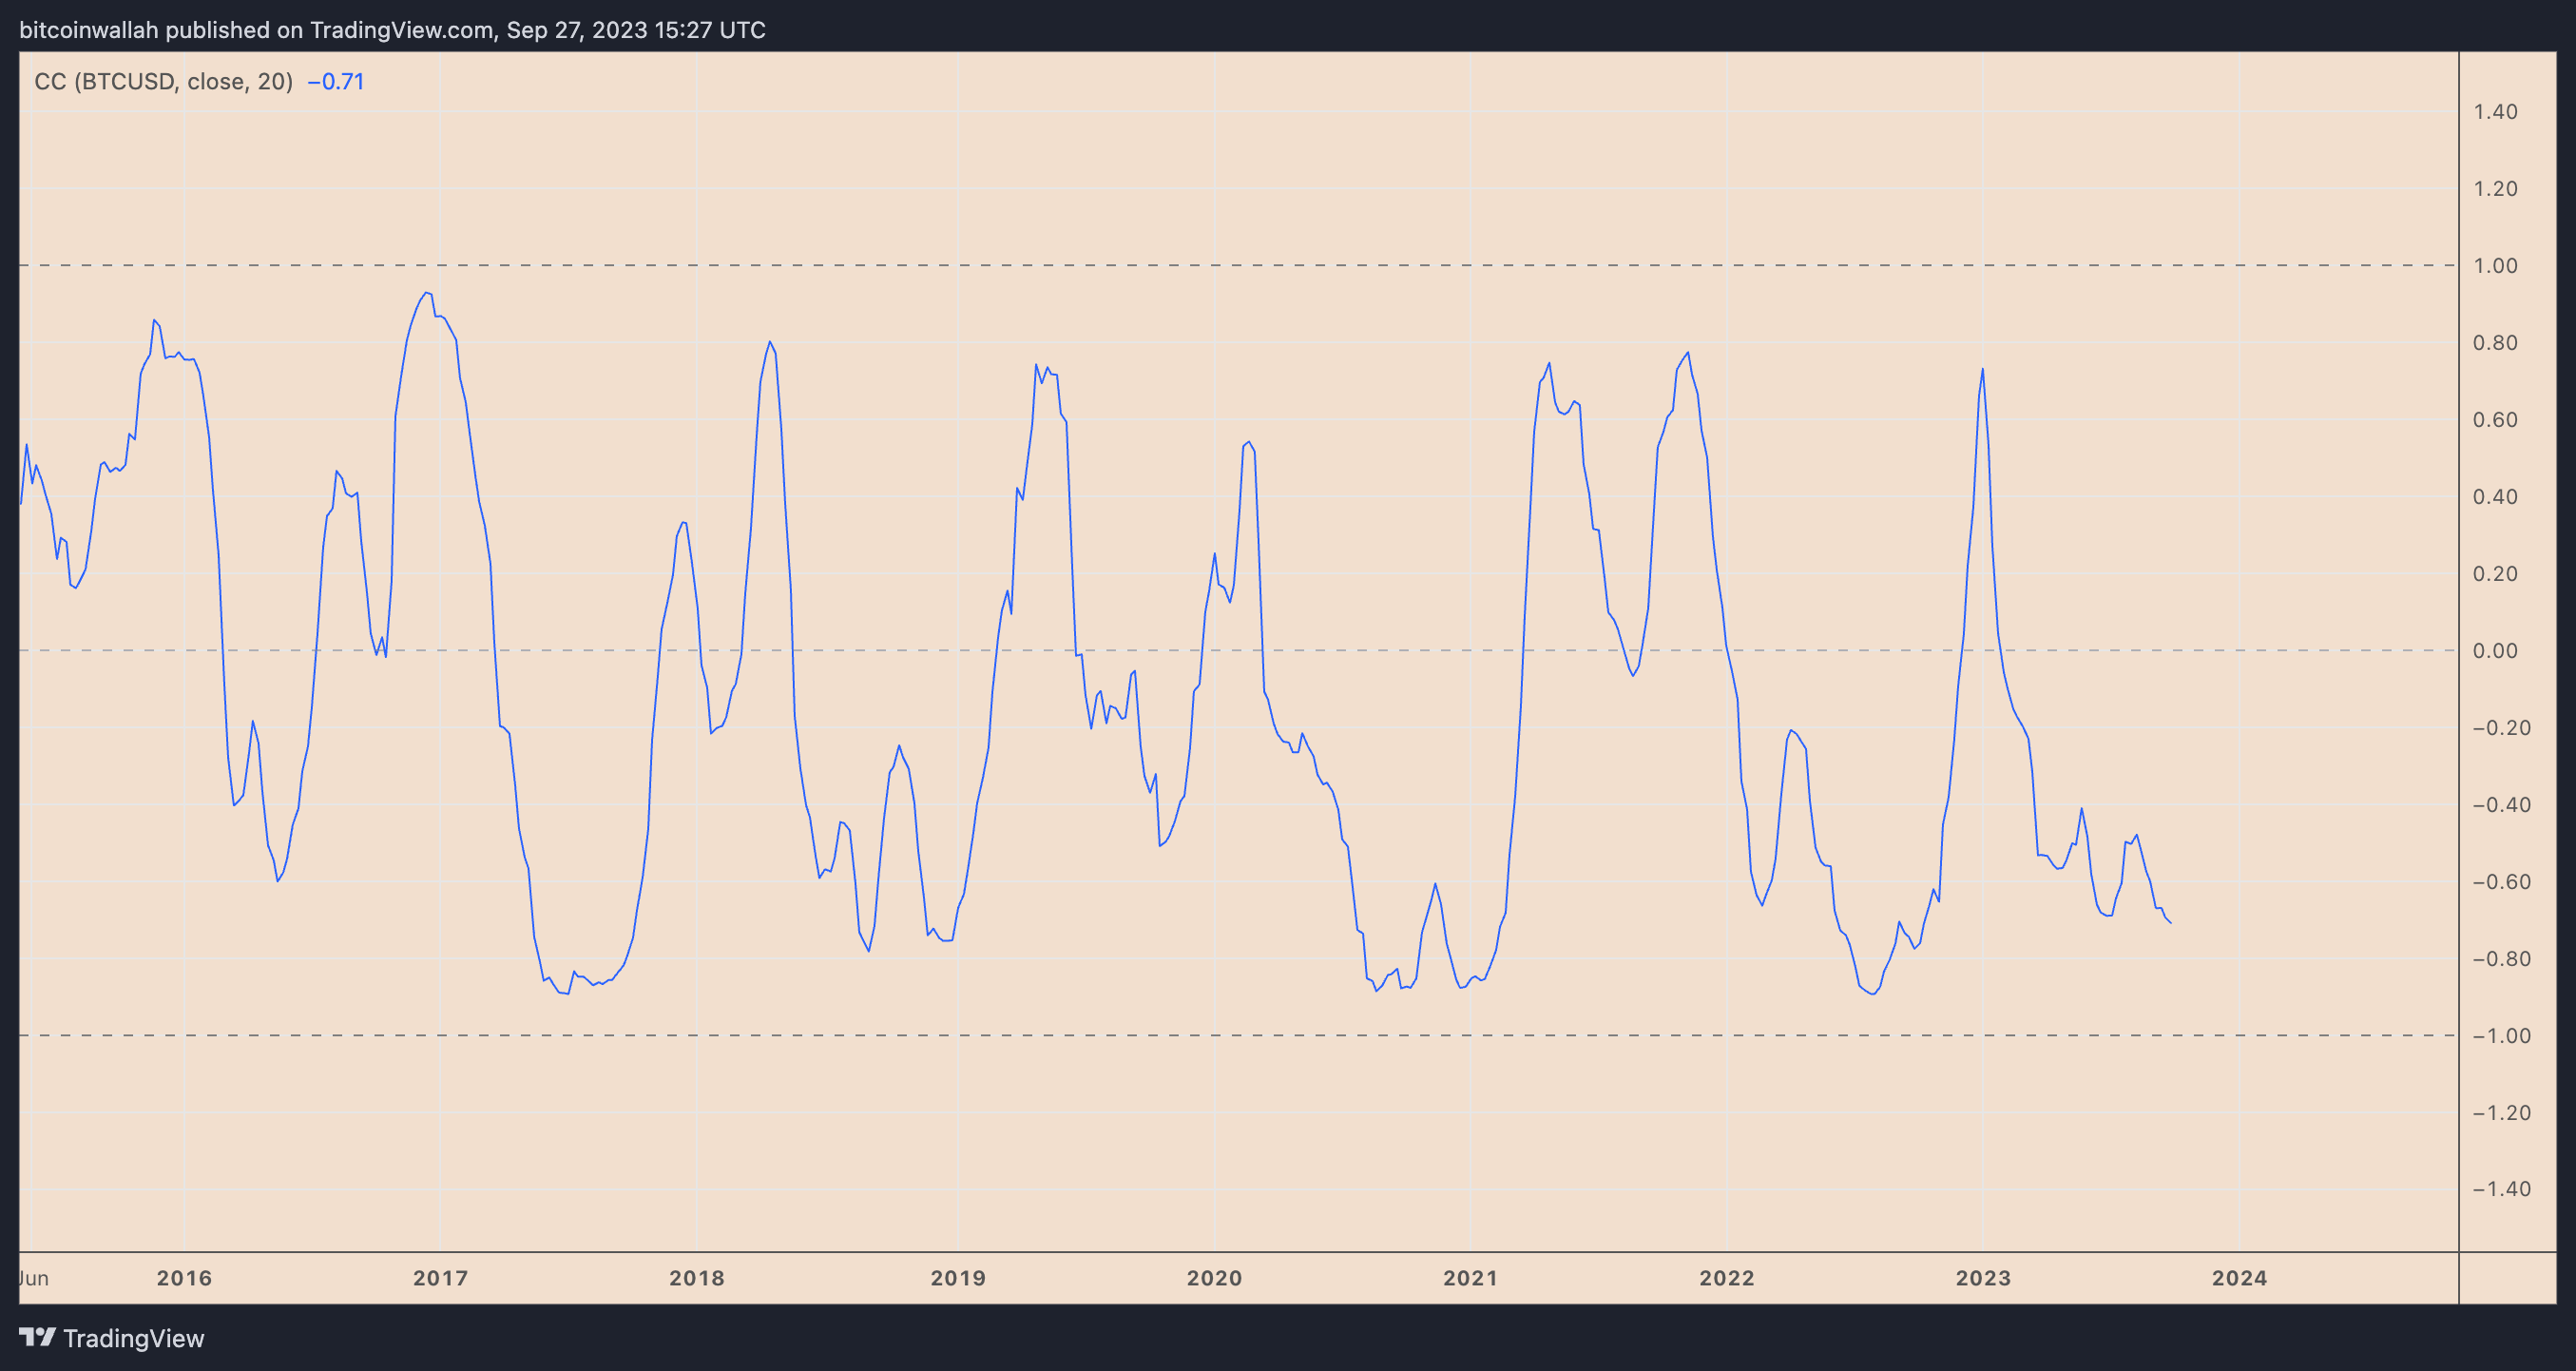This screenshot has width=2576, height=1371.
Task: Click the Jun label on time axis
Action: tap(33, 1278)
